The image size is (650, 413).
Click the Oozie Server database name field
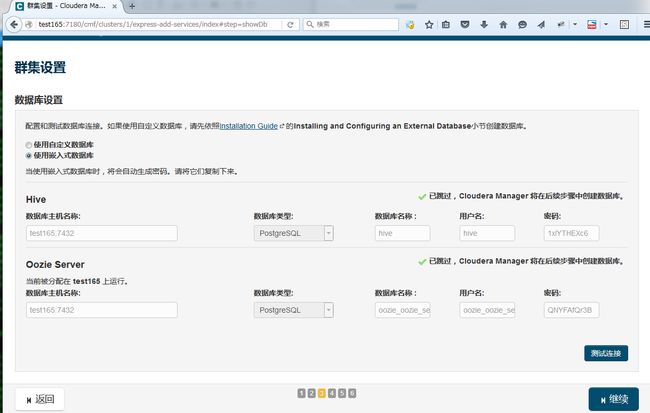pyautogui.click(x=403, y=310)
